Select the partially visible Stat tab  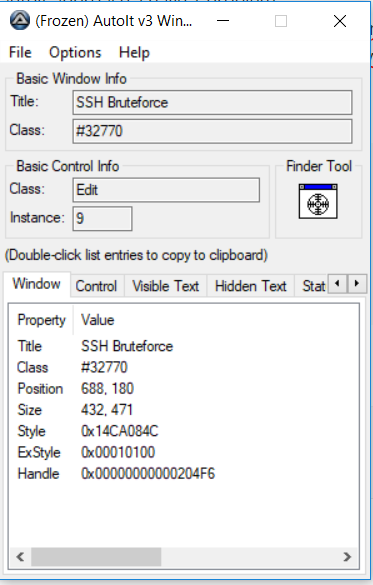(312, 286)
